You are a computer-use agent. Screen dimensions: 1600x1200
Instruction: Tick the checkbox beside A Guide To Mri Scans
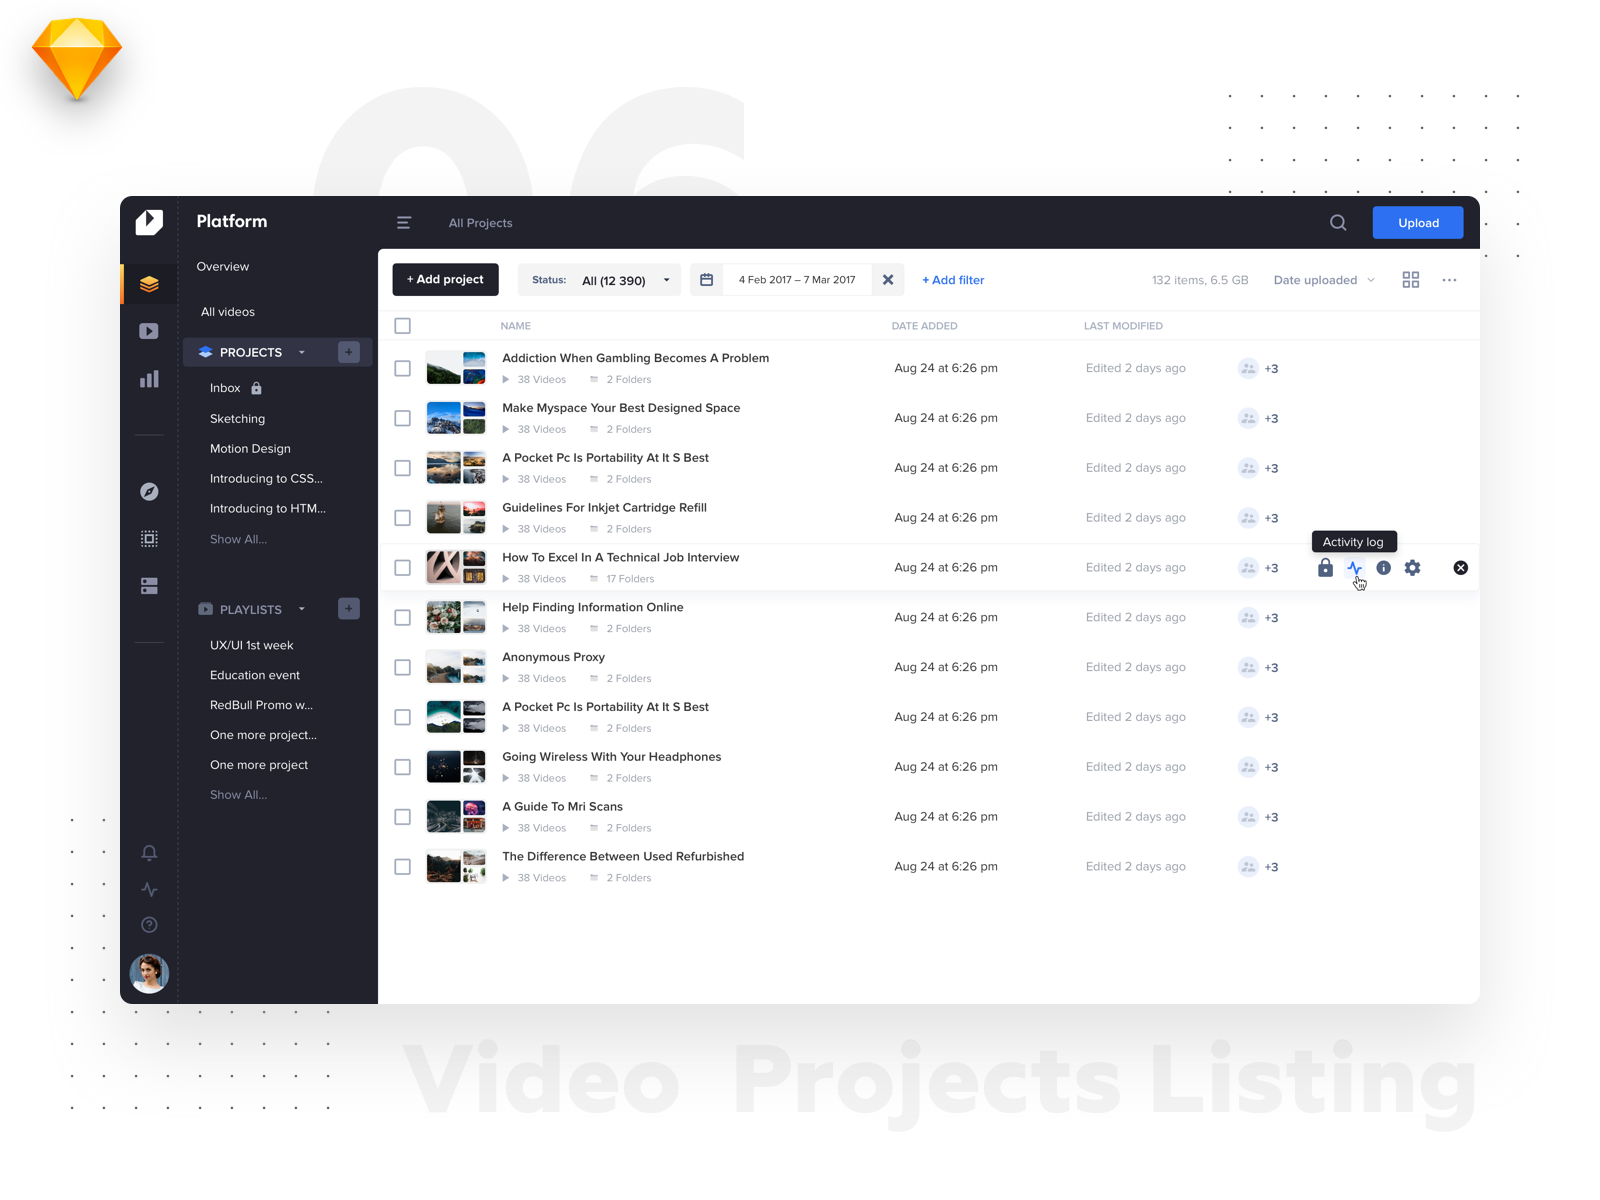(402, 816)
